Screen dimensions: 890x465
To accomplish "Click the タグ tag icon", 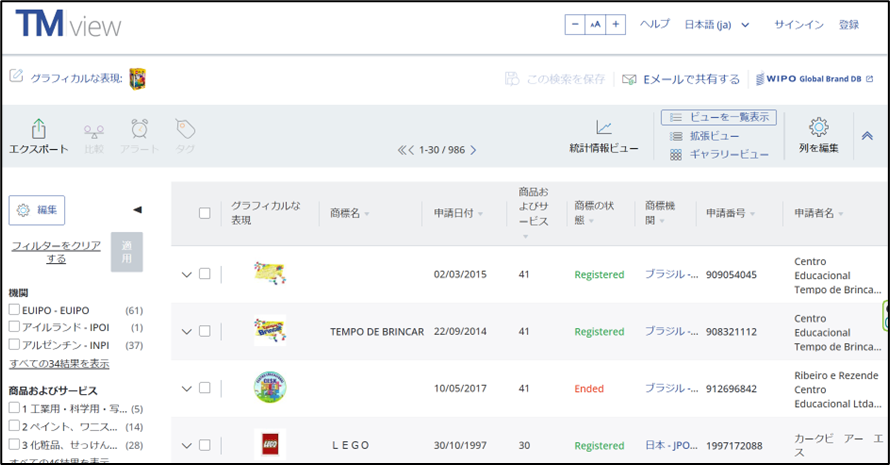I will [x=186, y=129].
